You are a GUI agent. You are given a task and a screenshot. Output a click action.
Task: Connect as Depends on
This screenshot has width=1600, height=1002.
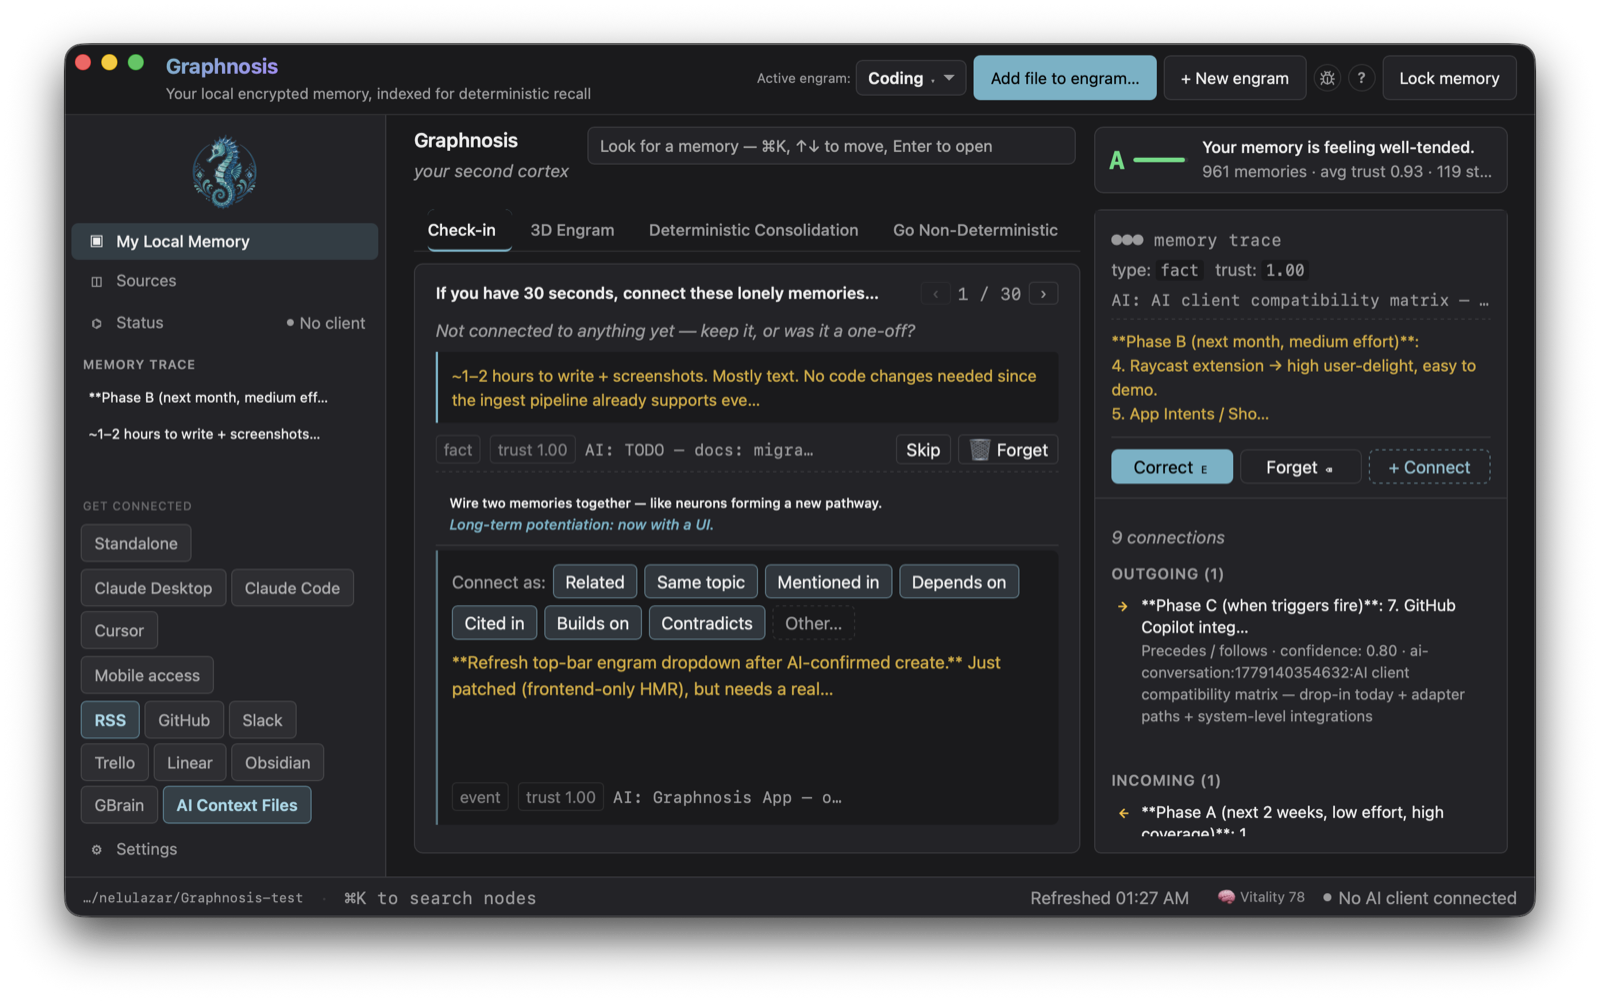coord(959,582)
